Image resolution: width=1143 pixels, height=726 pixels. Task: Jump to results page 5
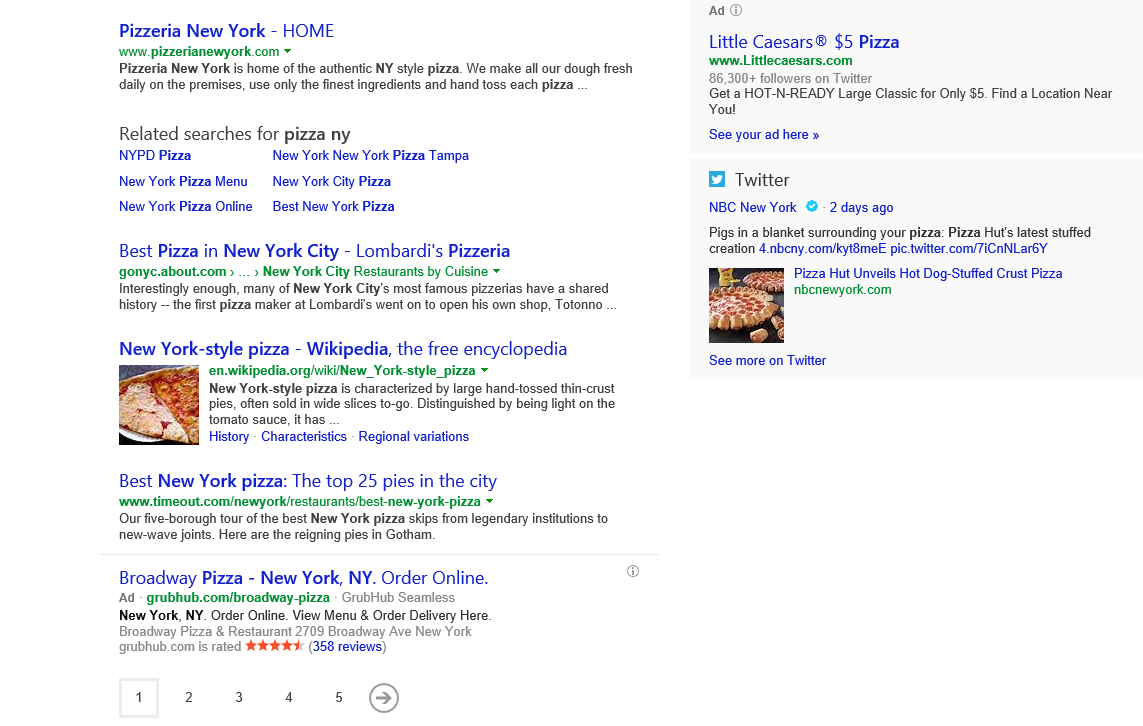coord(339,697)
